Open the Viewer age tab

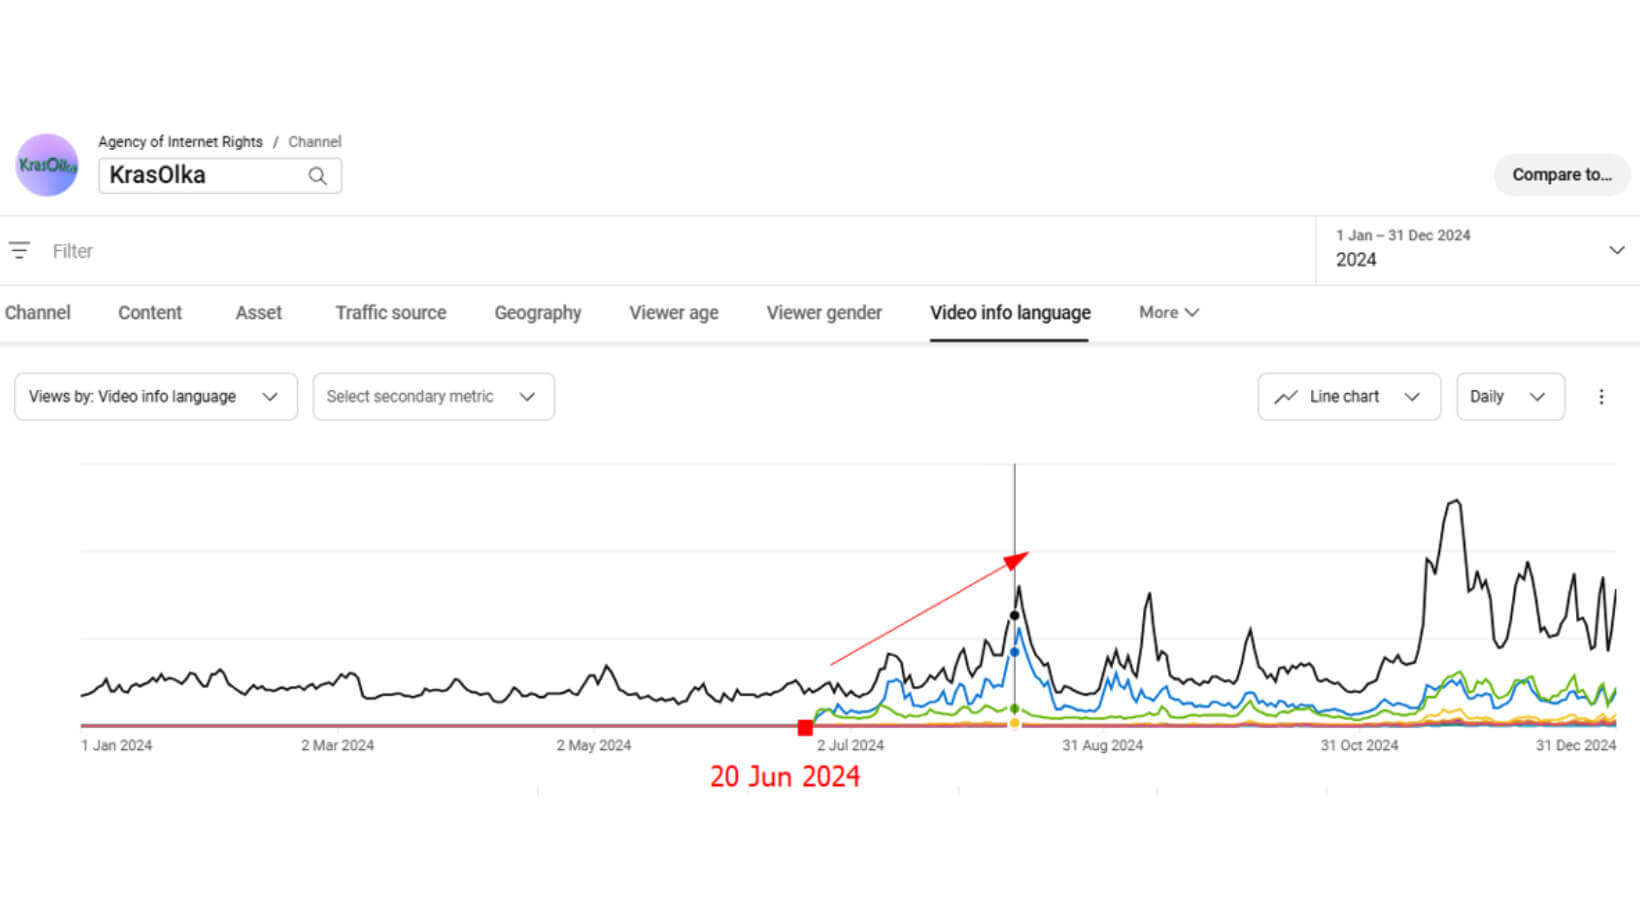coord(673,312)
